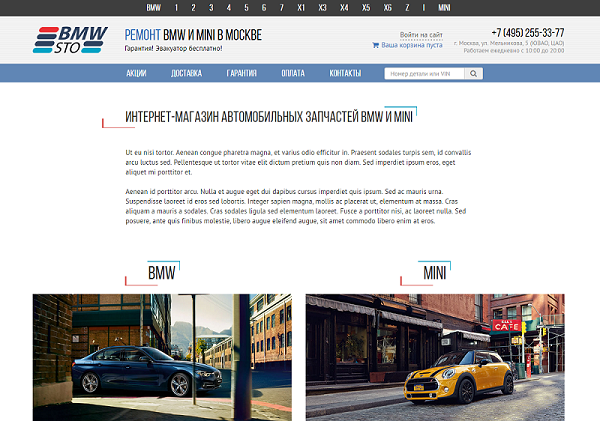The image size is (600, 421).
Task: Open the Ваша корзина пуста cart link
Action: (x=412, y=45)
